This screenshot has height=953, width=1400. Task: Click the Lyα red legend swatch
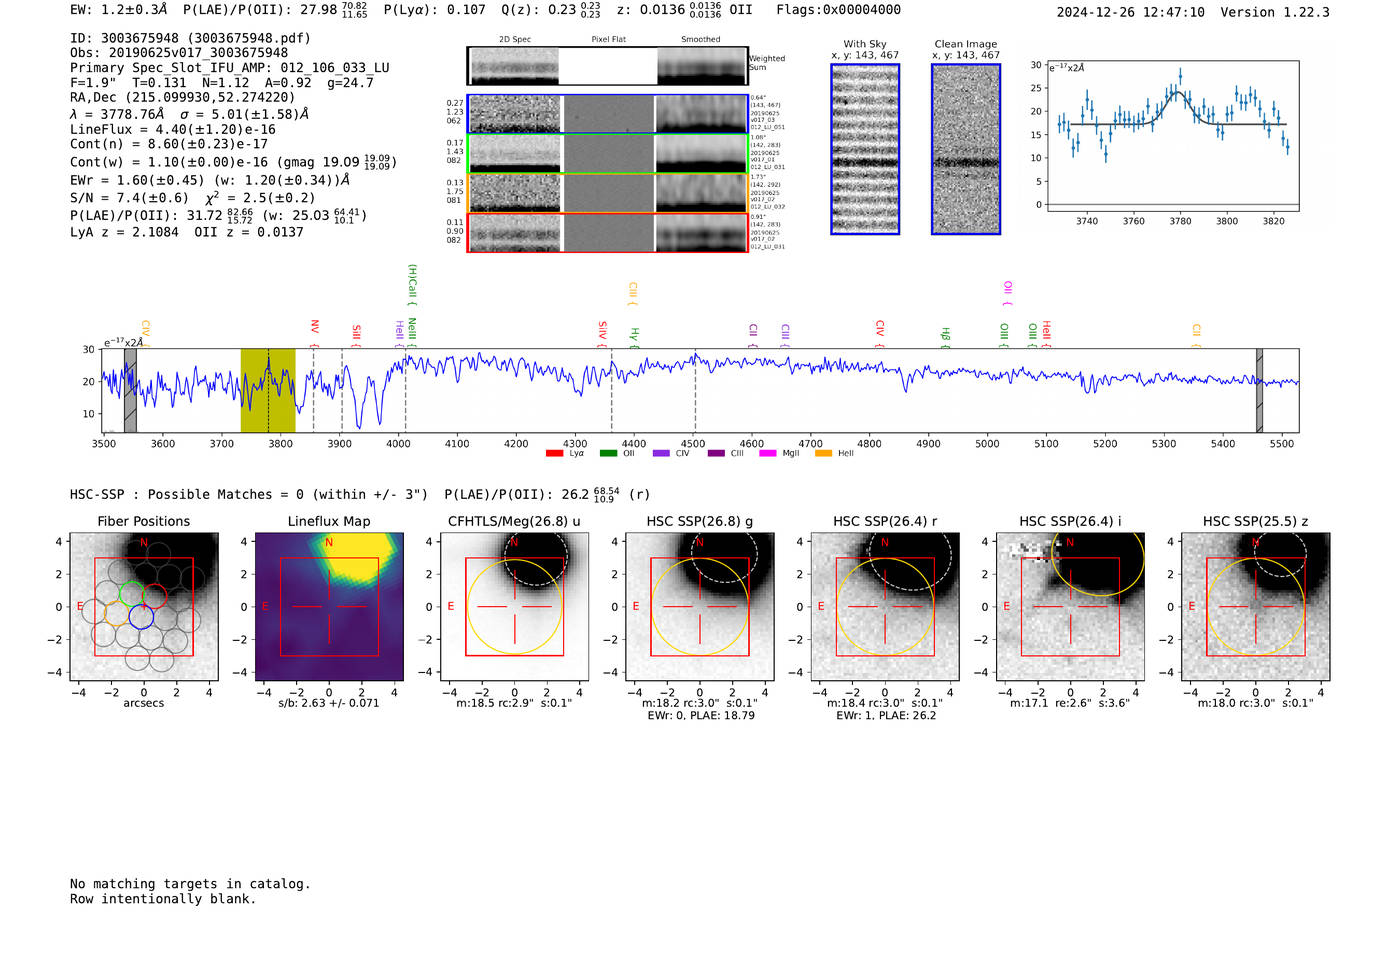tap(554, 454)
